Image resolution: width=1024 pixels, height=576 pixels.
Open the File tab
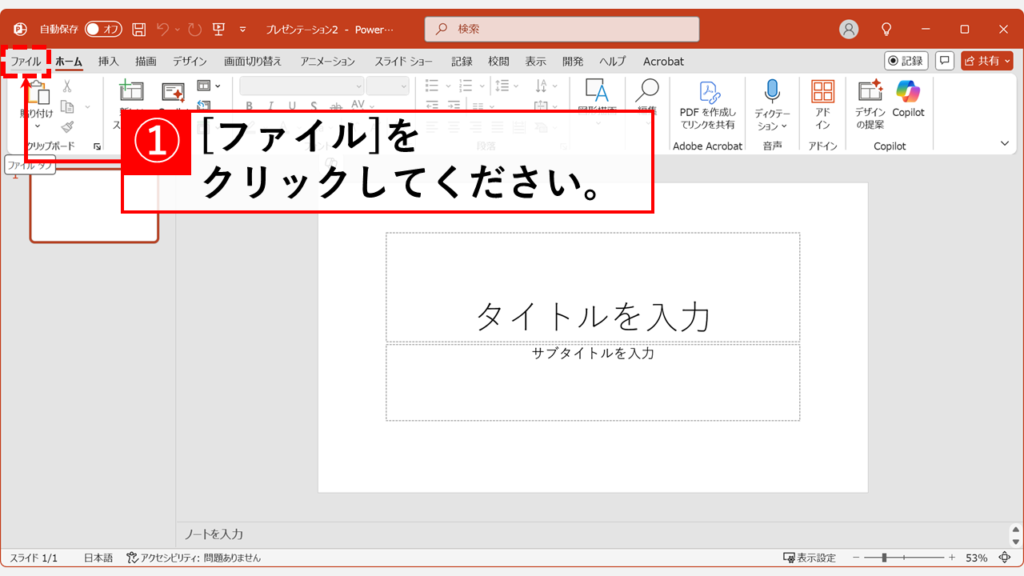(25, 61)
